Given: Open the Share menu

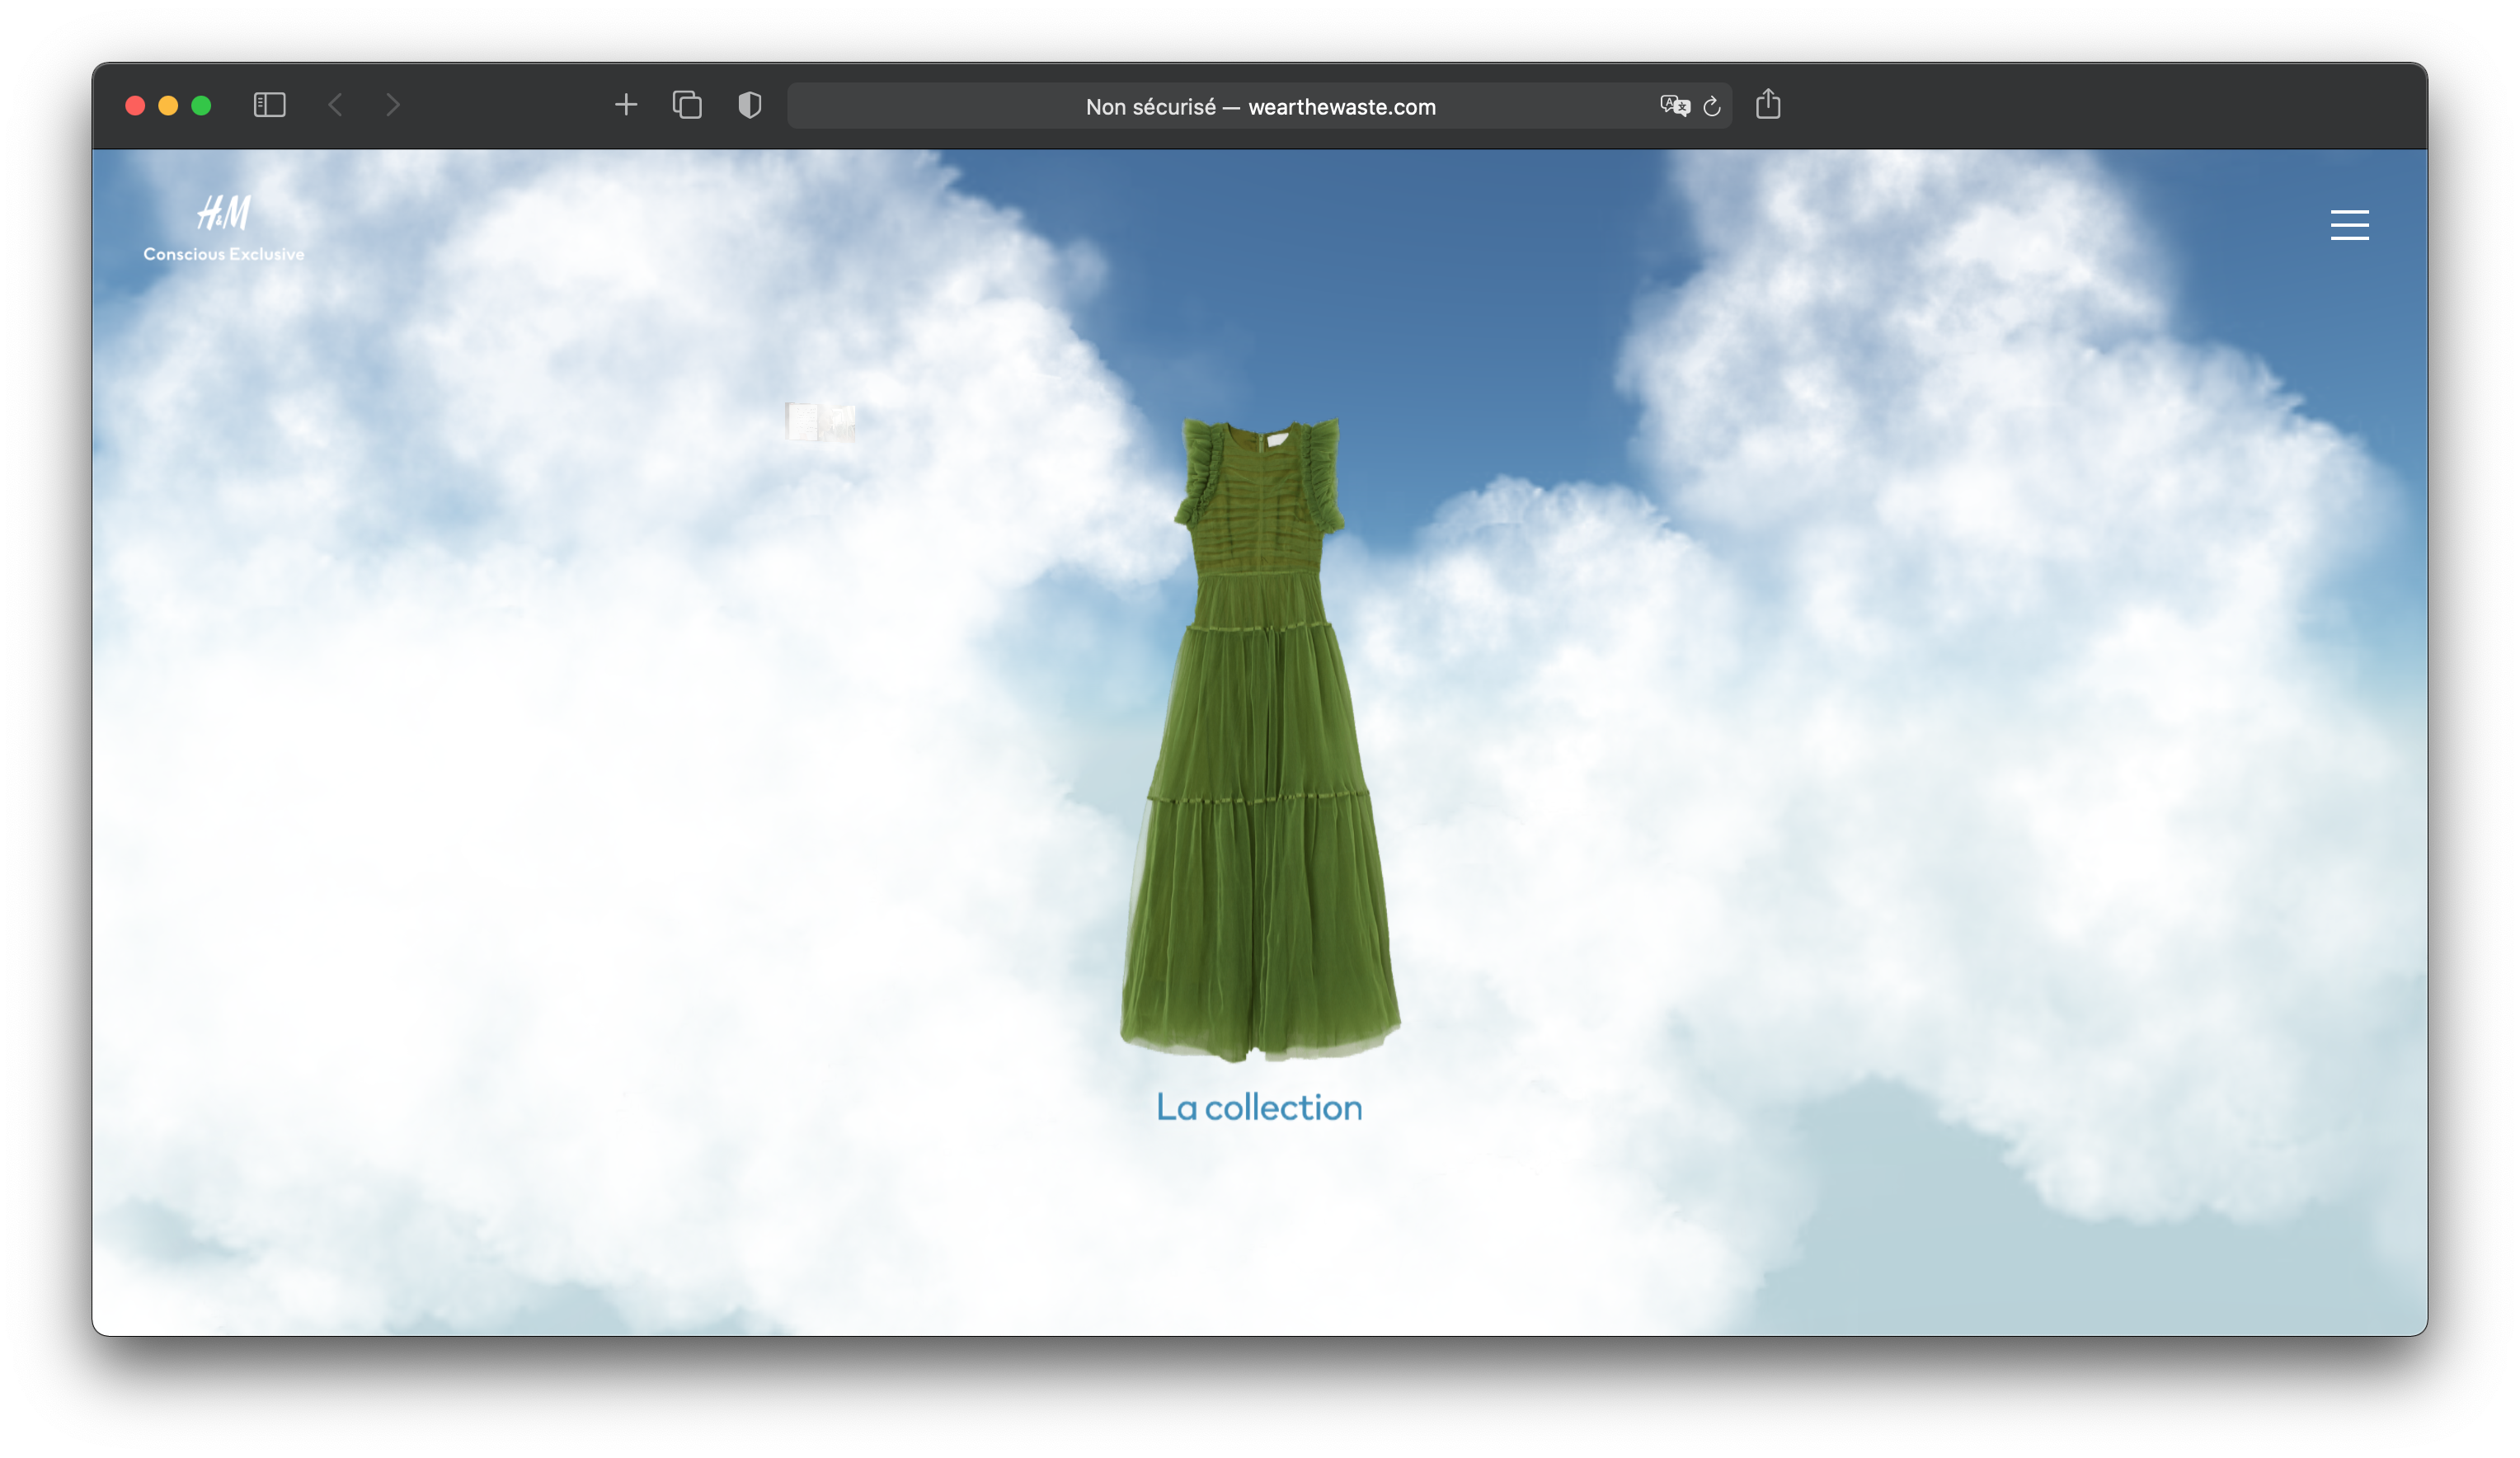Looking at the screenshot, I should (x=1768, y=104).
